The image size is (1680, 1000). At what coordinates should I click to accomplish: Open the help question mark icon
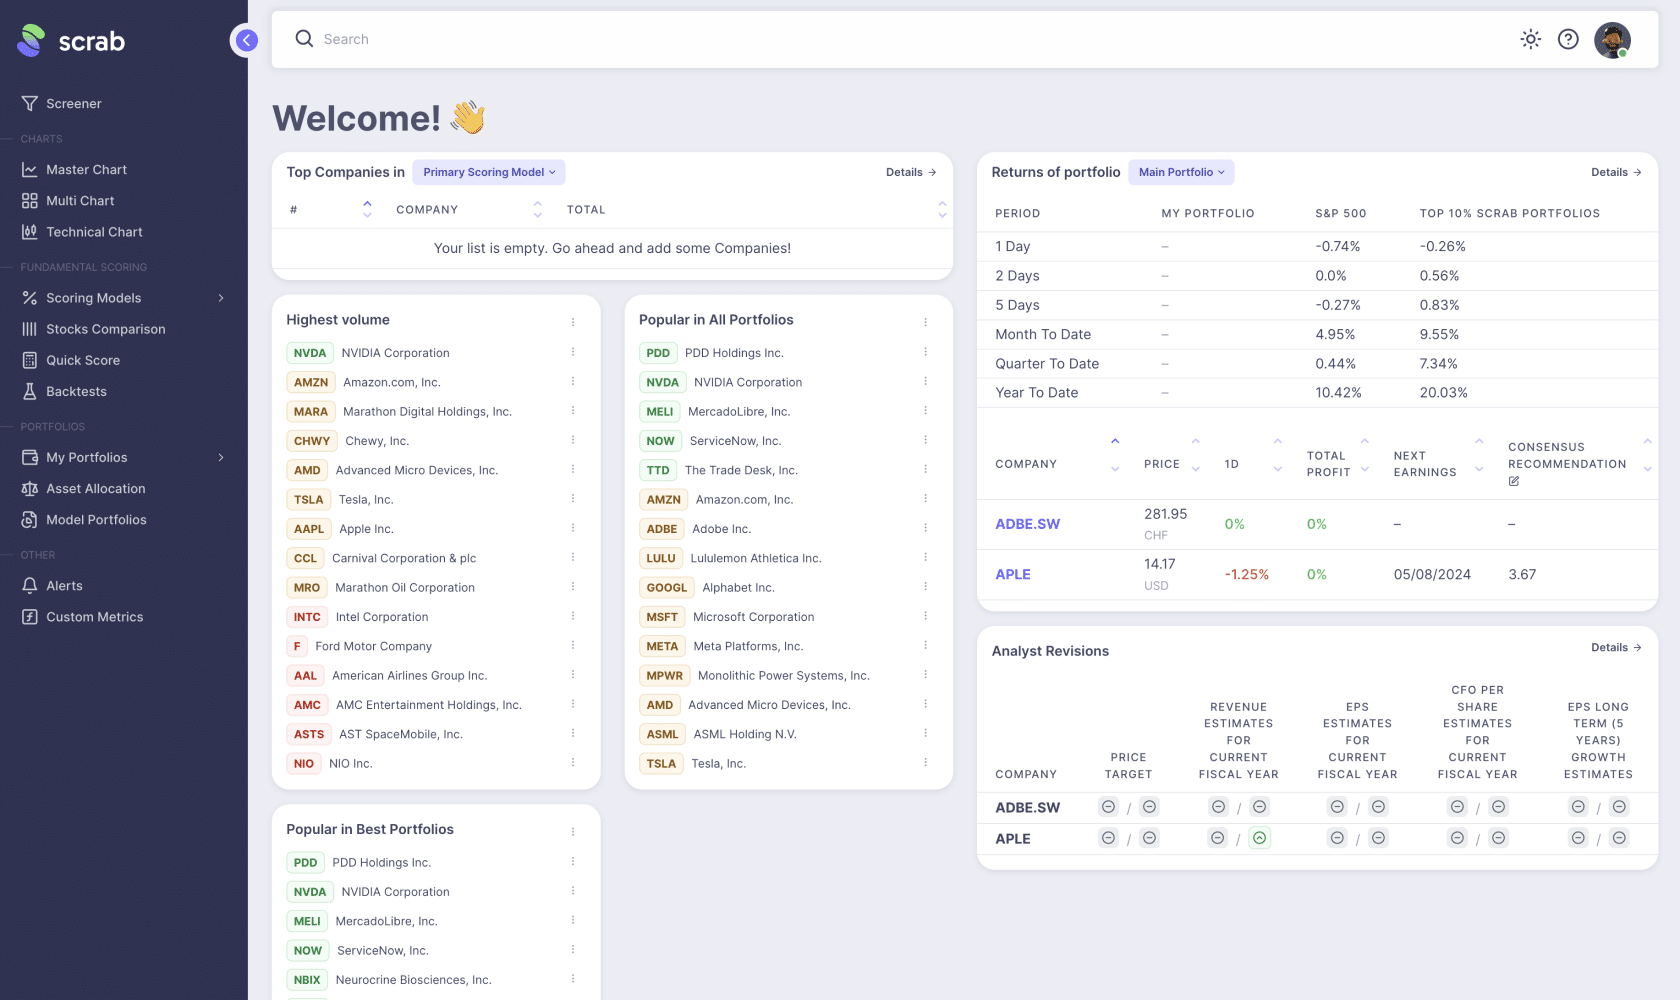(x=1568, y=39)
